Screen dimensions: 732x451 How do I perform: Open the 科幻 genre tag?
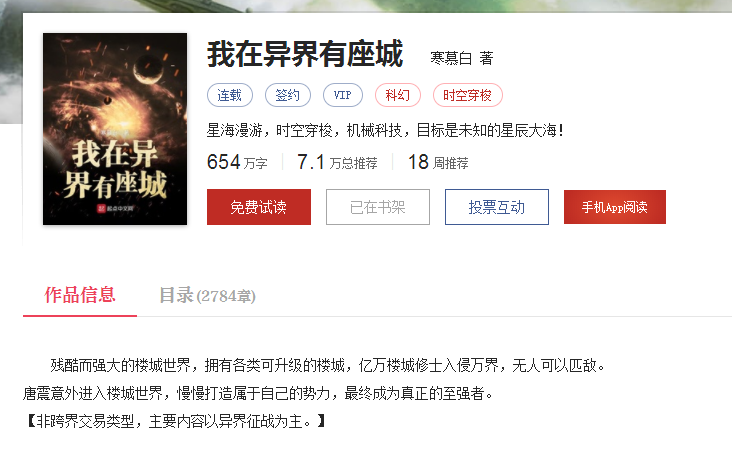coord(398,95)
